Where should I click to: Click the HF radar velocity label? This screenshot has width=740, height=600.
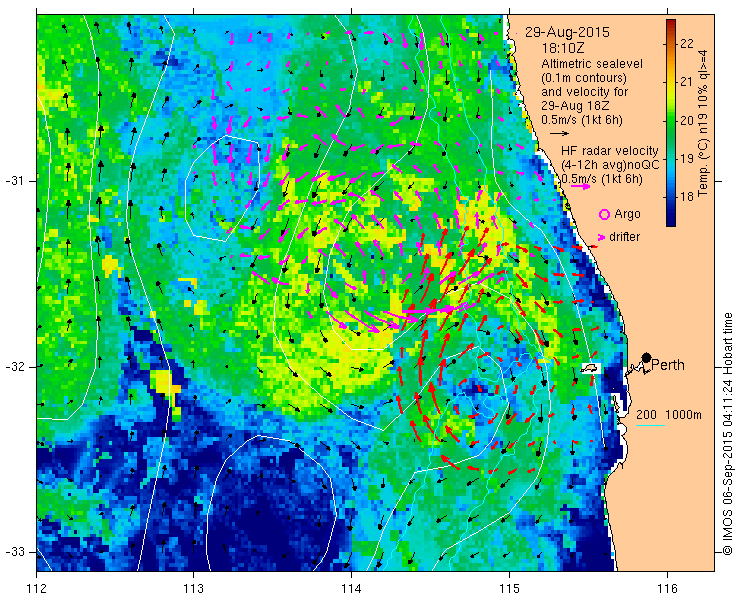tap(610, 151)
